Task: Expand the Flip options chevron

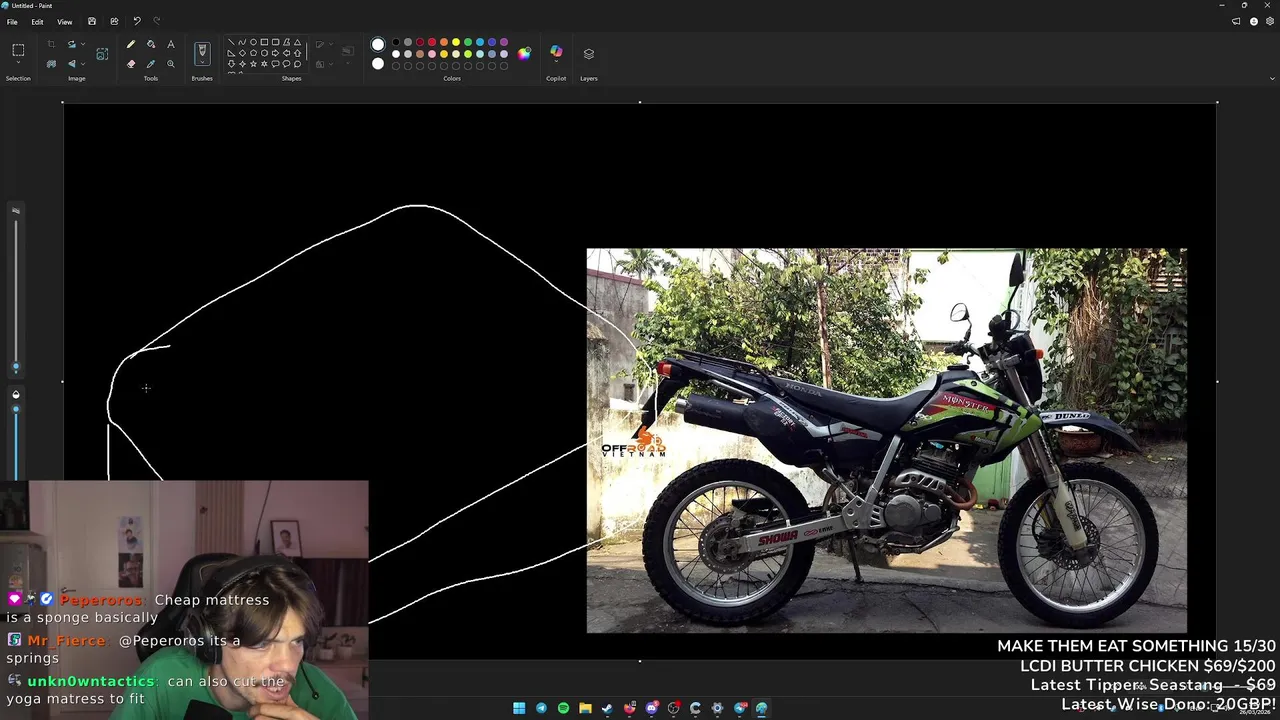Action: [83, 64]
